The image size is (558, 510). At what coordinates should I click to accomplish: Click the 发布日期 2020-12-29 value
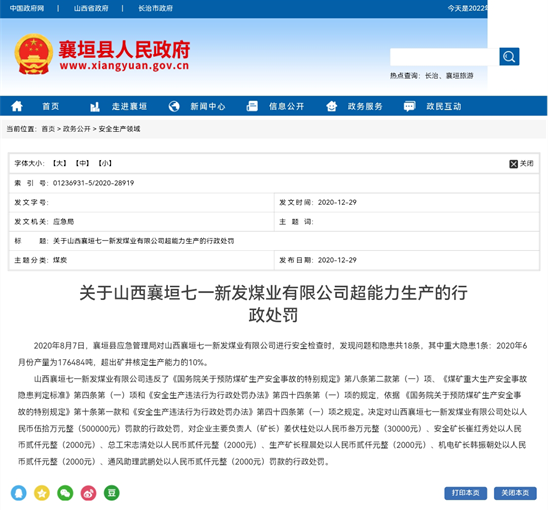pyautogui.click(x=337, y=260)
